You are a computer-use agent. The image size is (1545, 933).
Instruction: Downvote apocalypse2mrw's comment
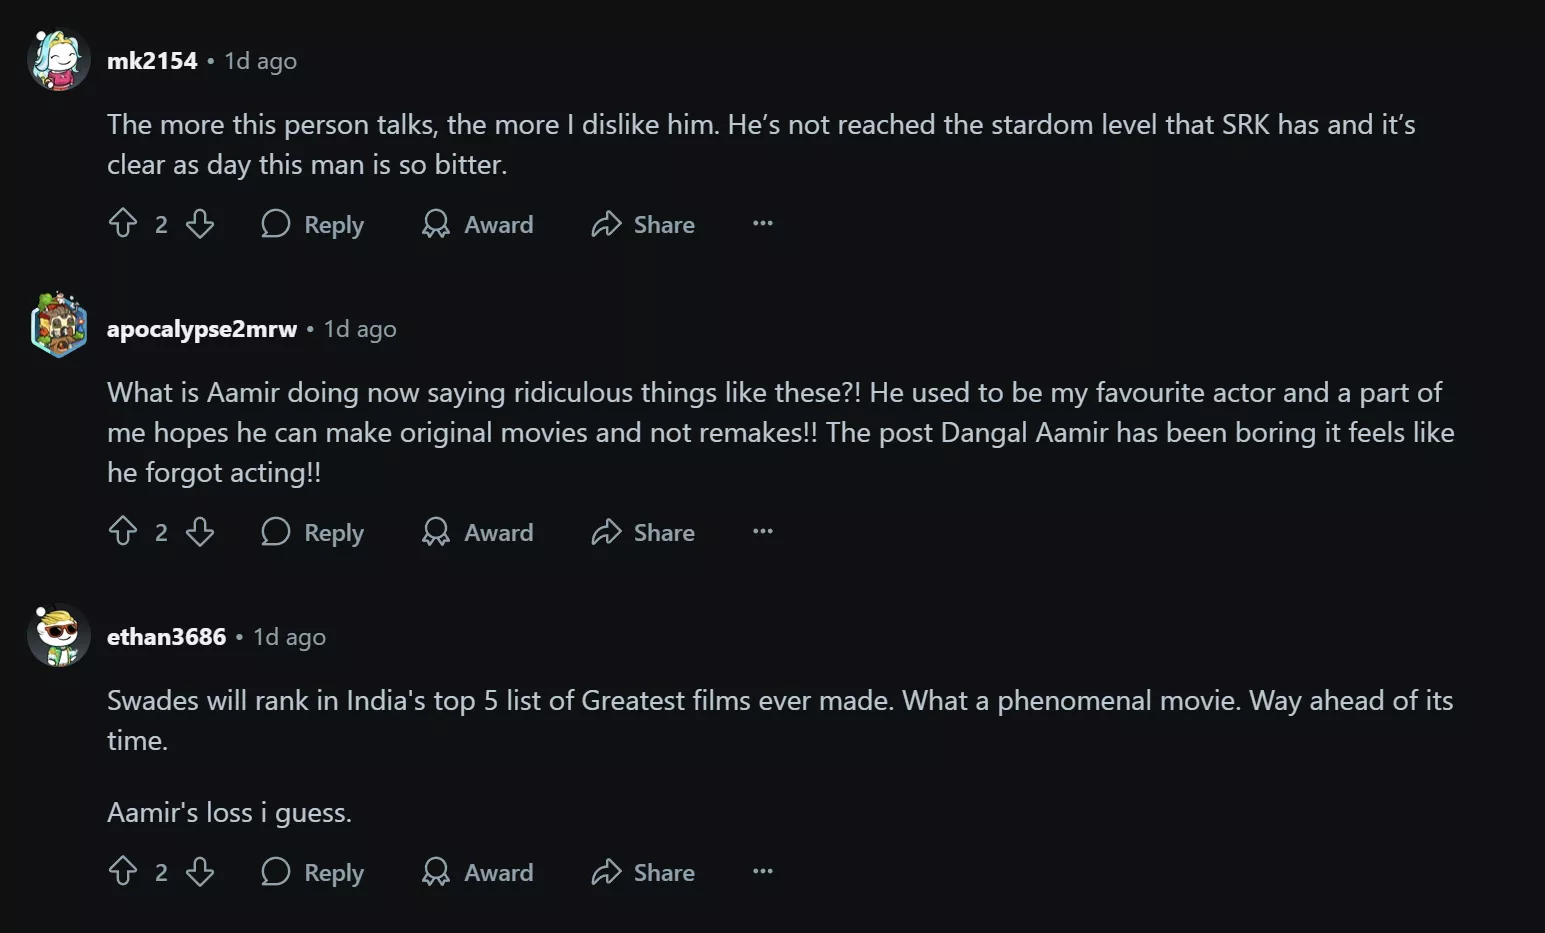[200, 531]
